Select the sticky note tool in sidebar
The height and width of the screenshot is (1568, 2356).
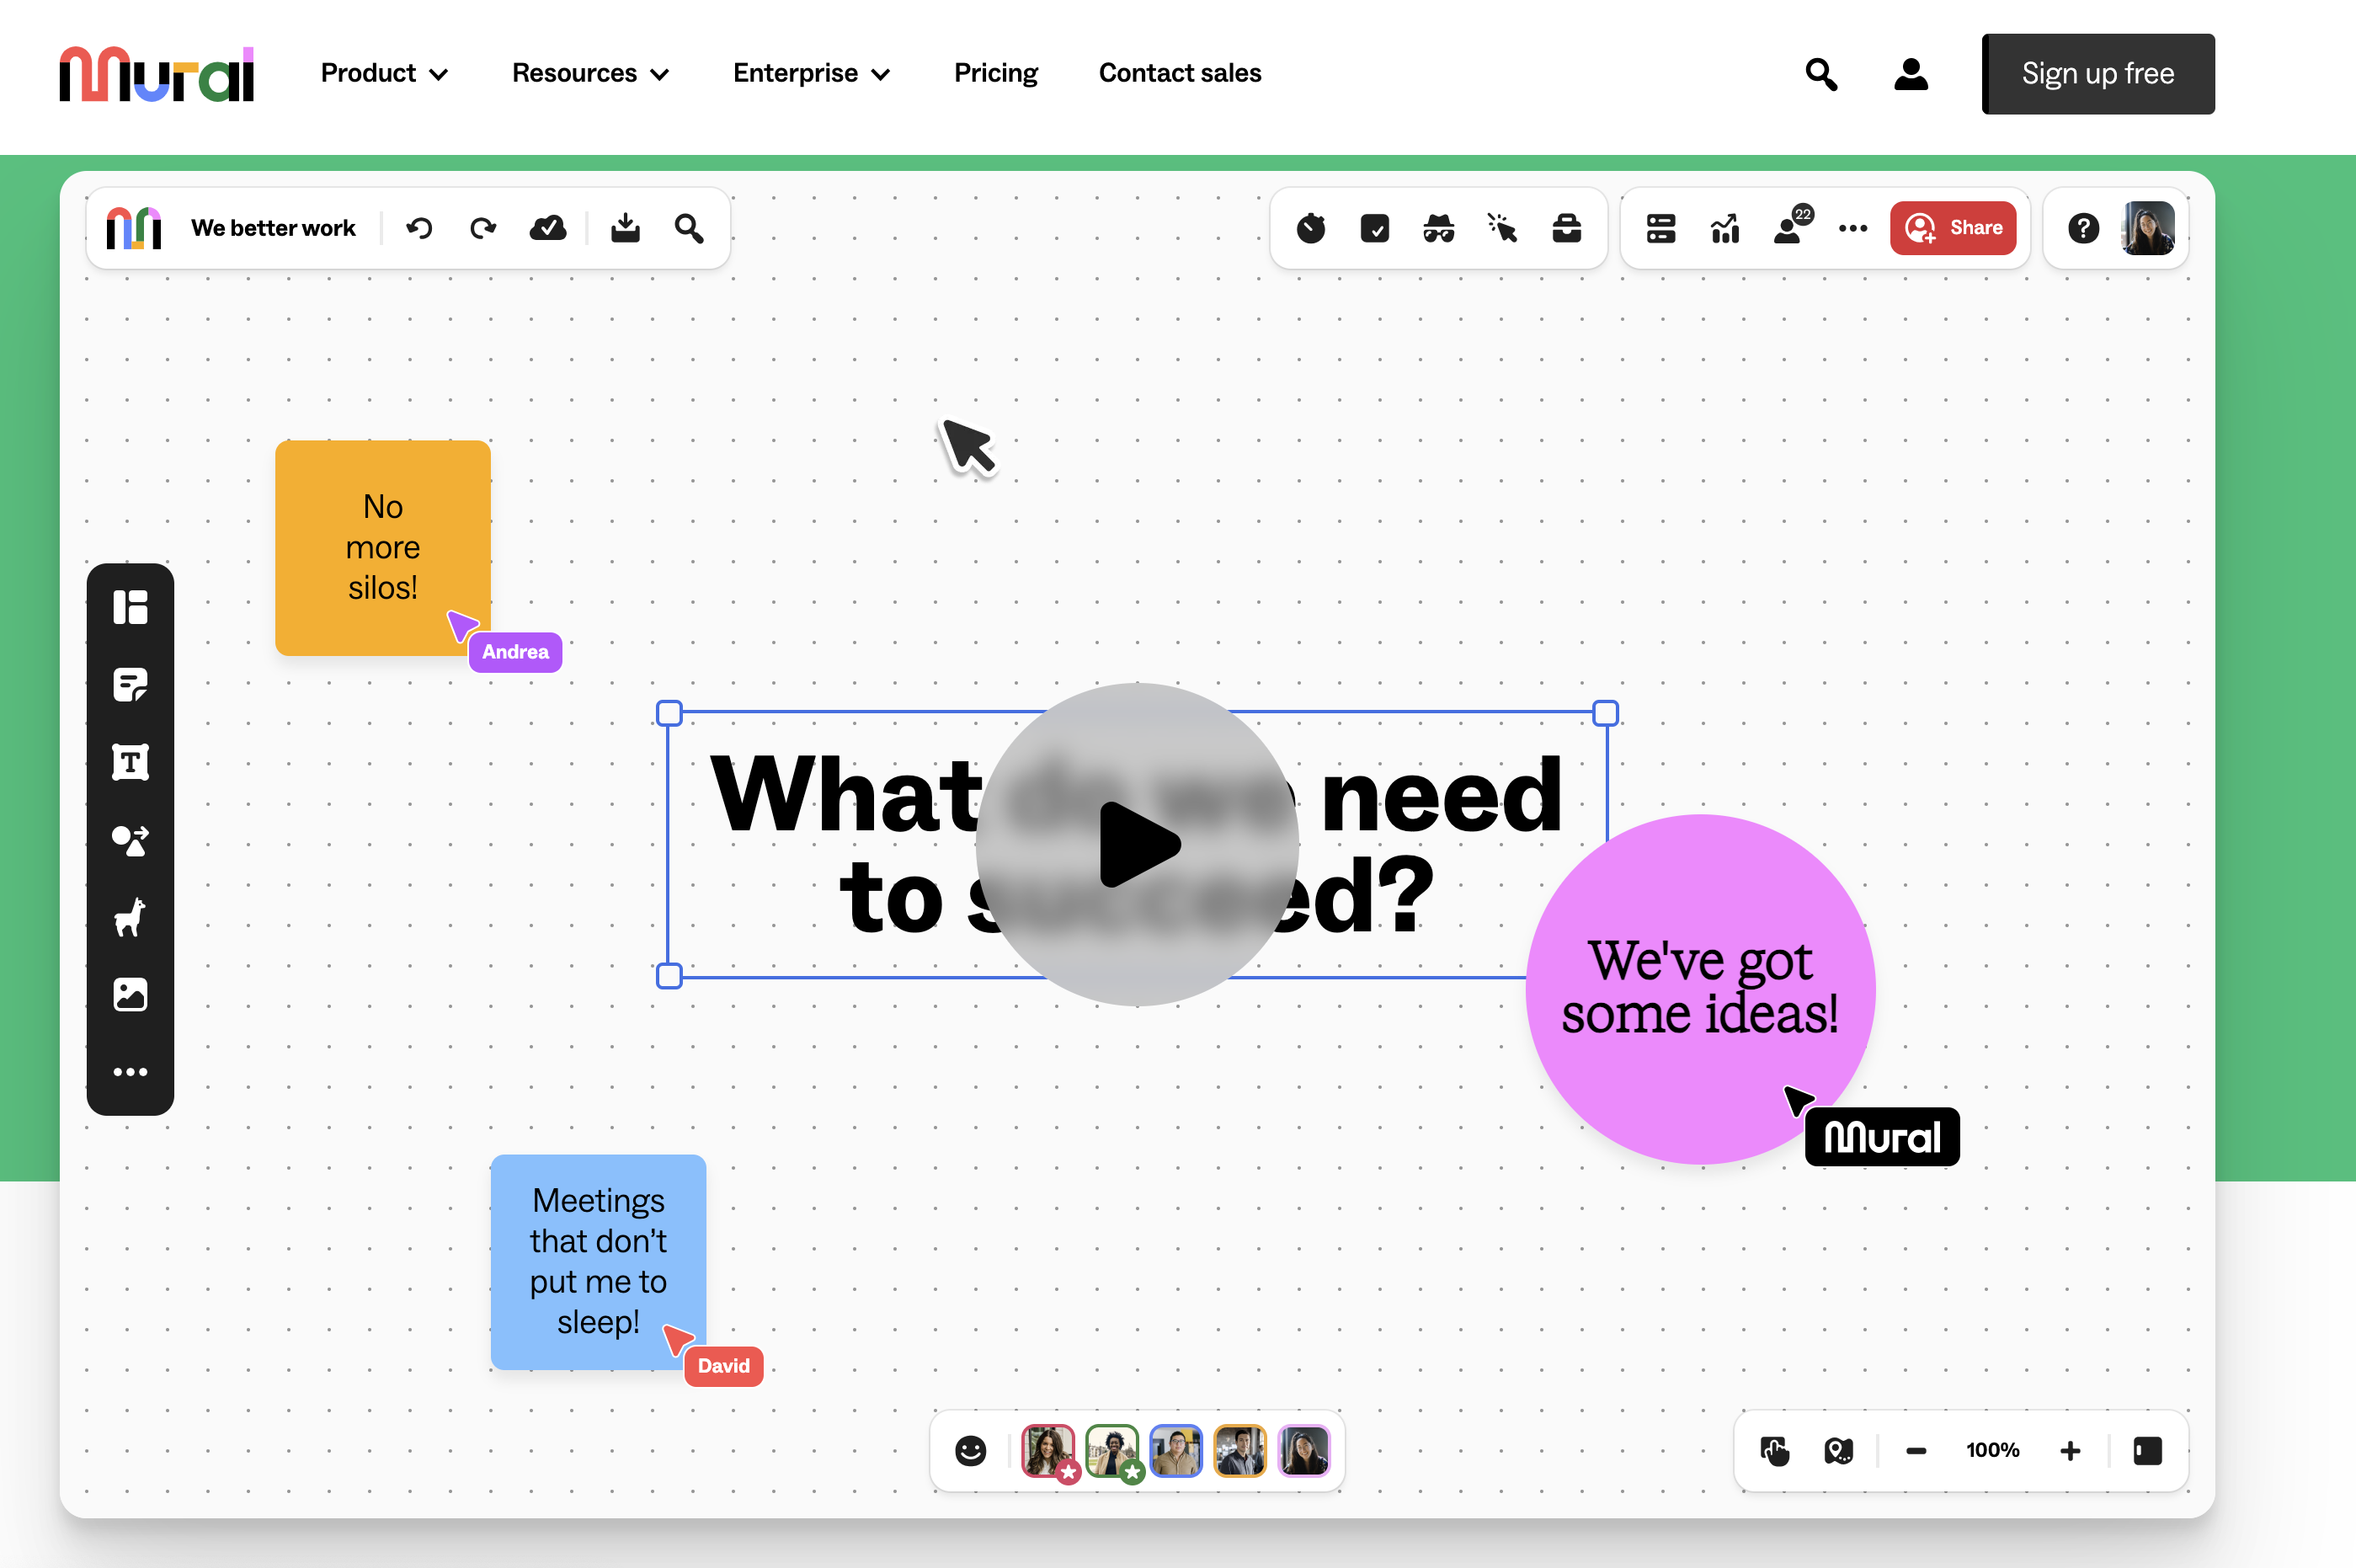point(130,685)
